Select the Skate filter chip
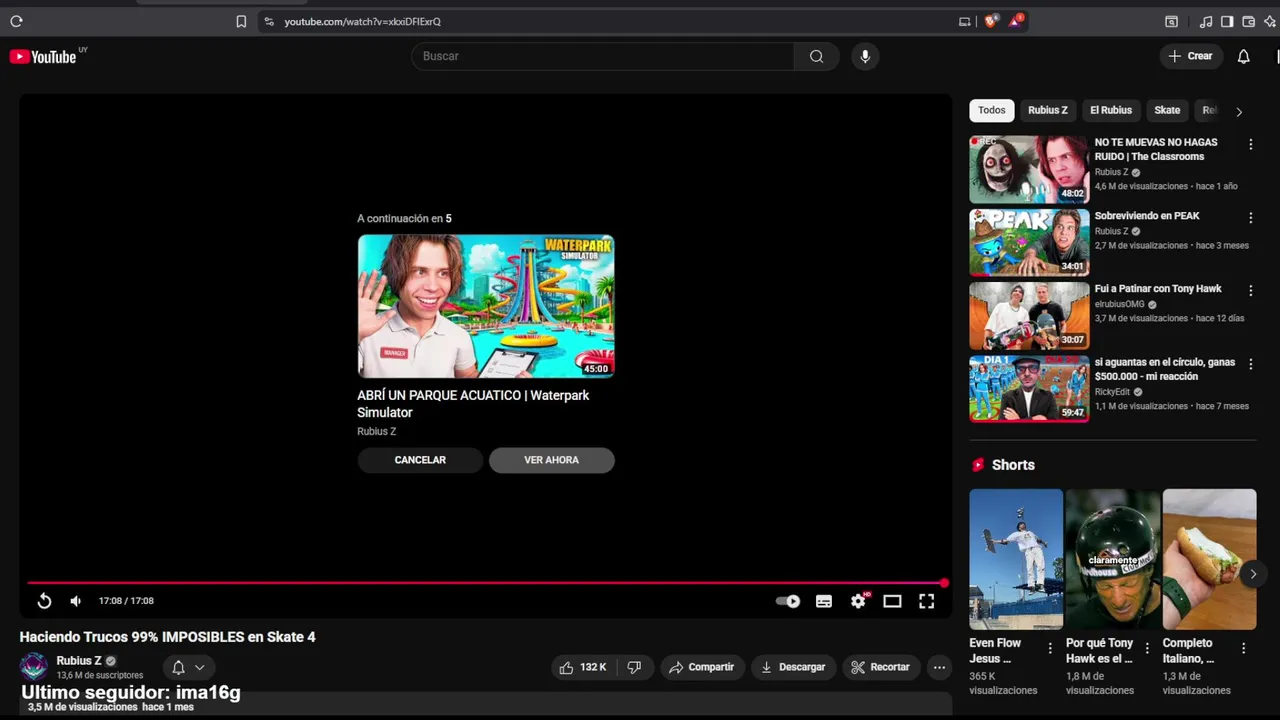 [1167, 110]
